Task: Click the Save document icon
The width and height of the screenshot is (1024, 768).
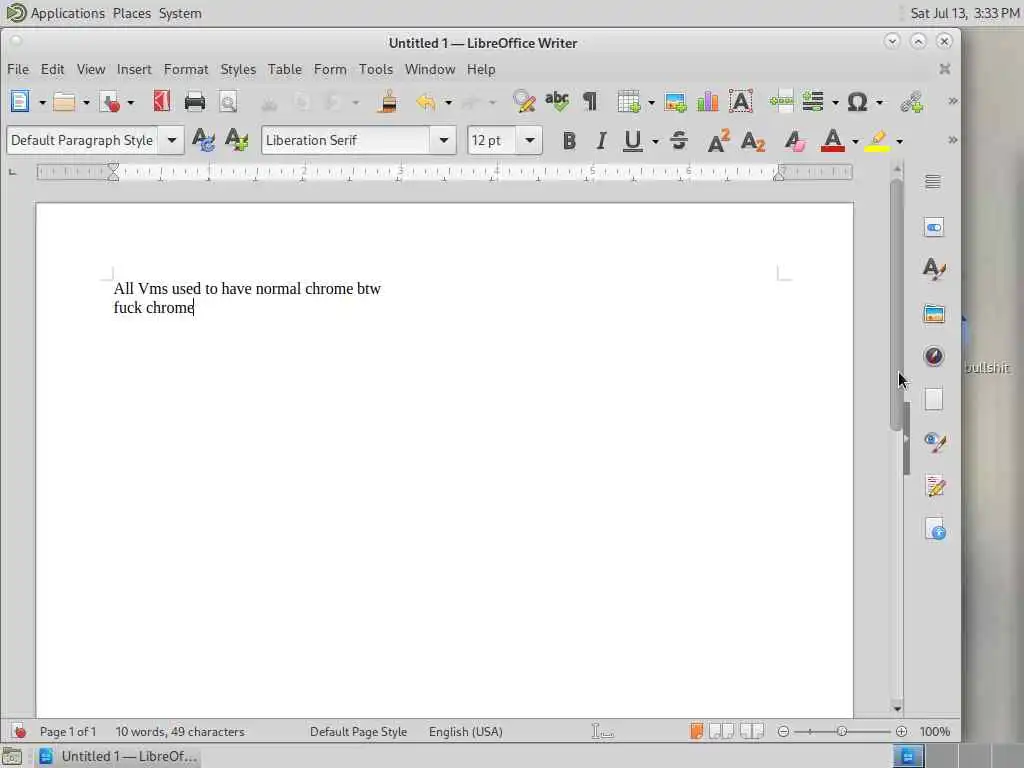Action: point(109,102)
